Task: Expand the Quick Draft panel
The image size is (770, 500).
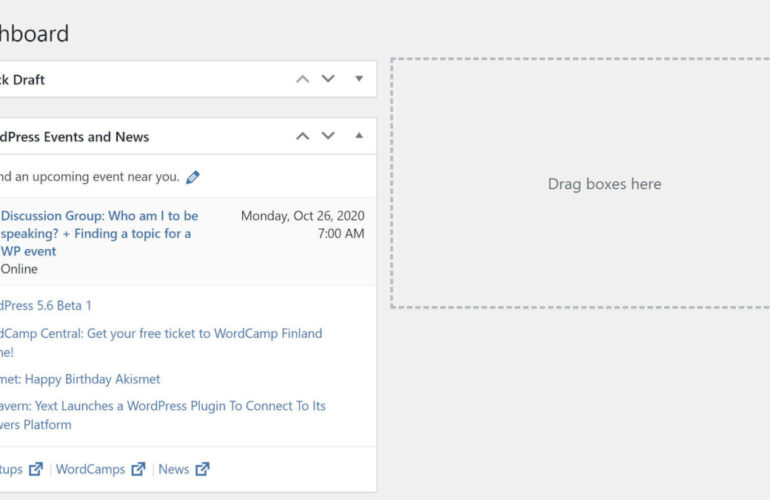Action: tap(359, 79)
